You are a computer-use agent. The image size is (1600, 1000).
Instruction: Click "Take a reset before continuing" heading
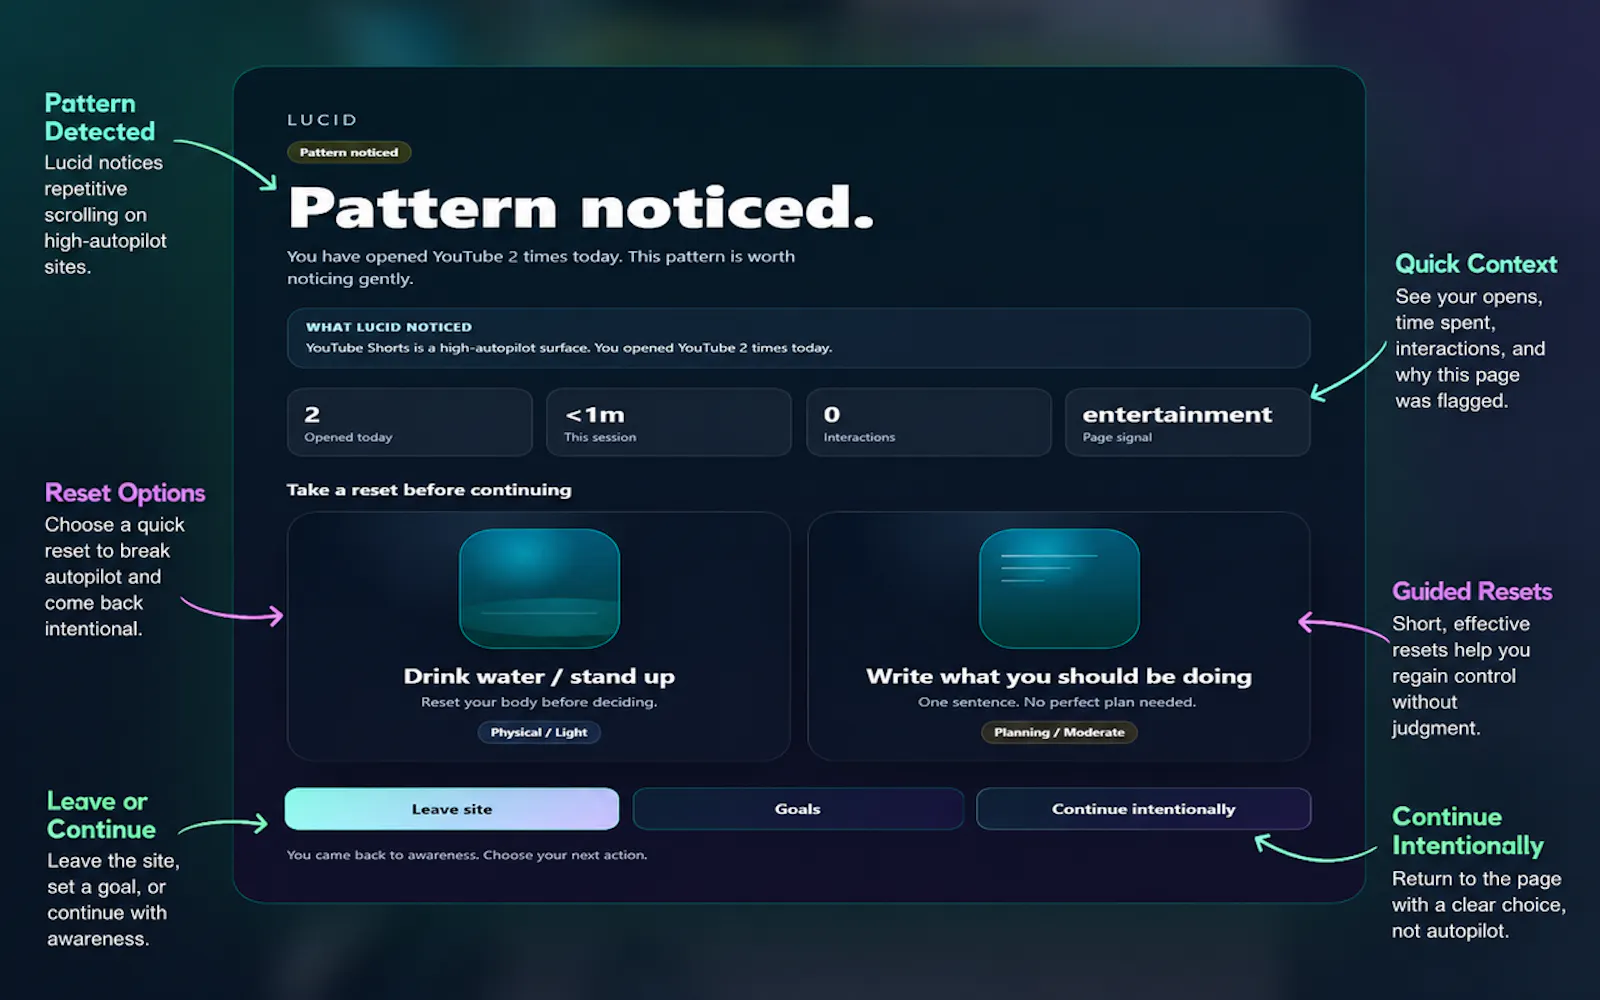429,490
